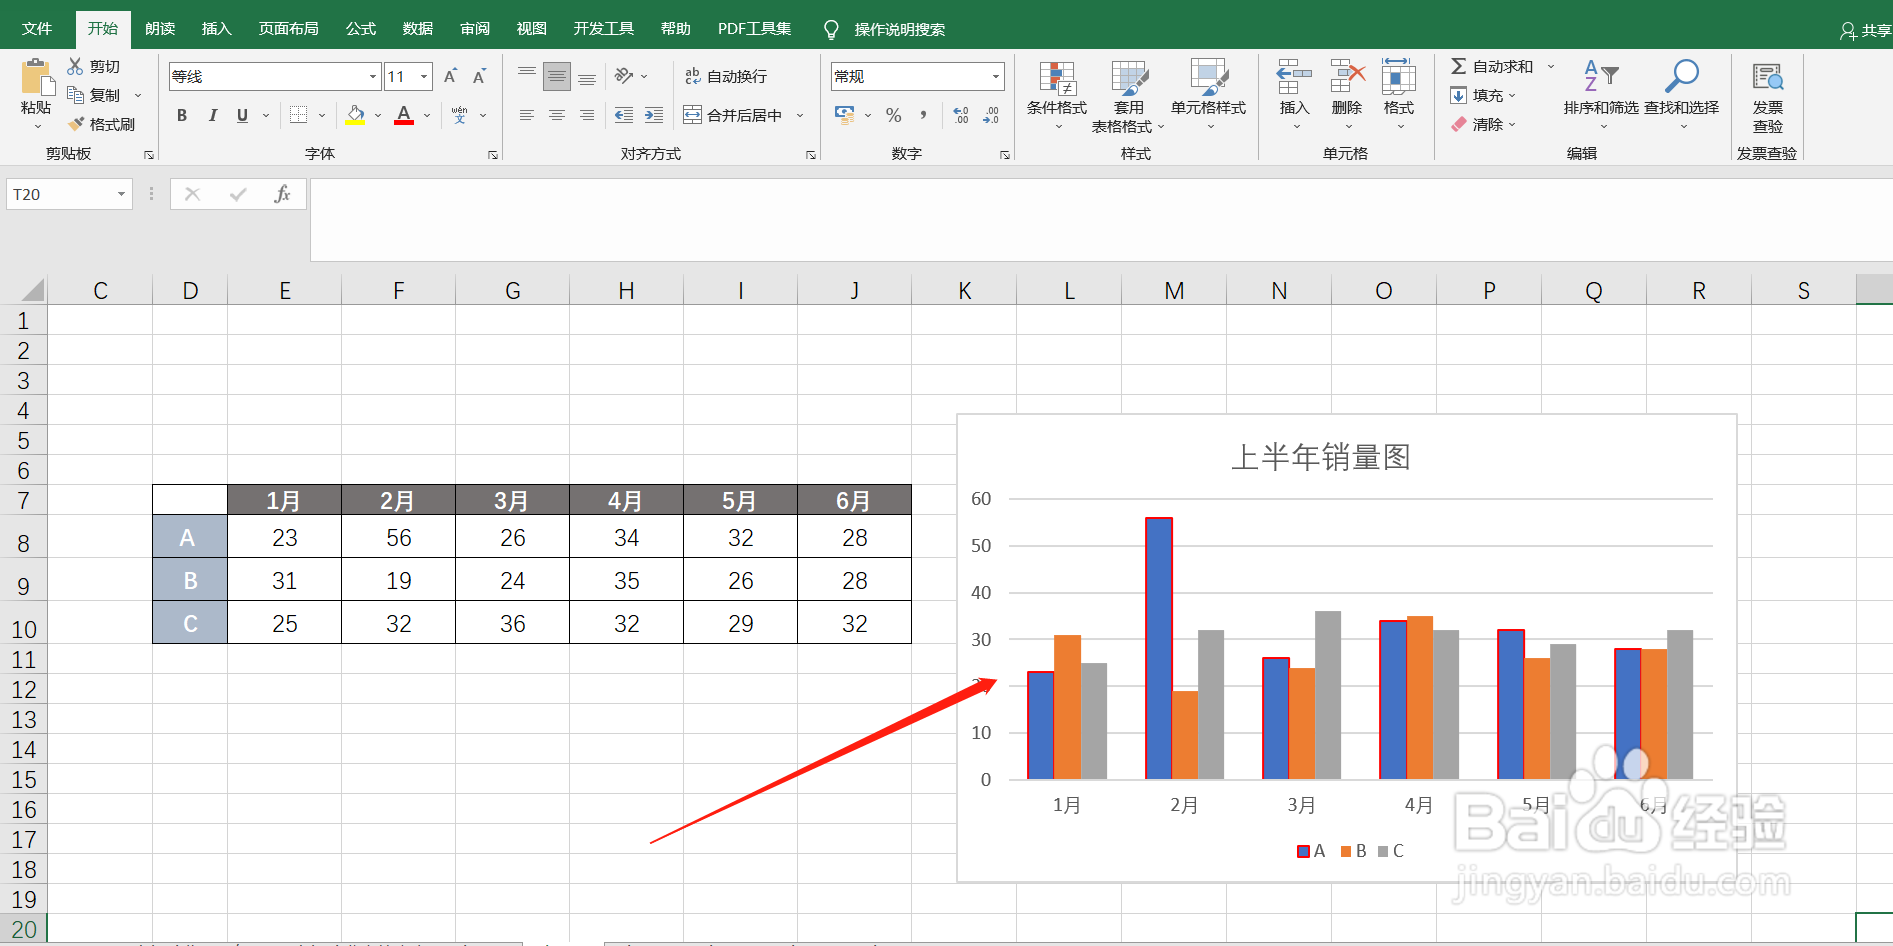Expand the Merge and Center dropdown arrow

point(800,116)
